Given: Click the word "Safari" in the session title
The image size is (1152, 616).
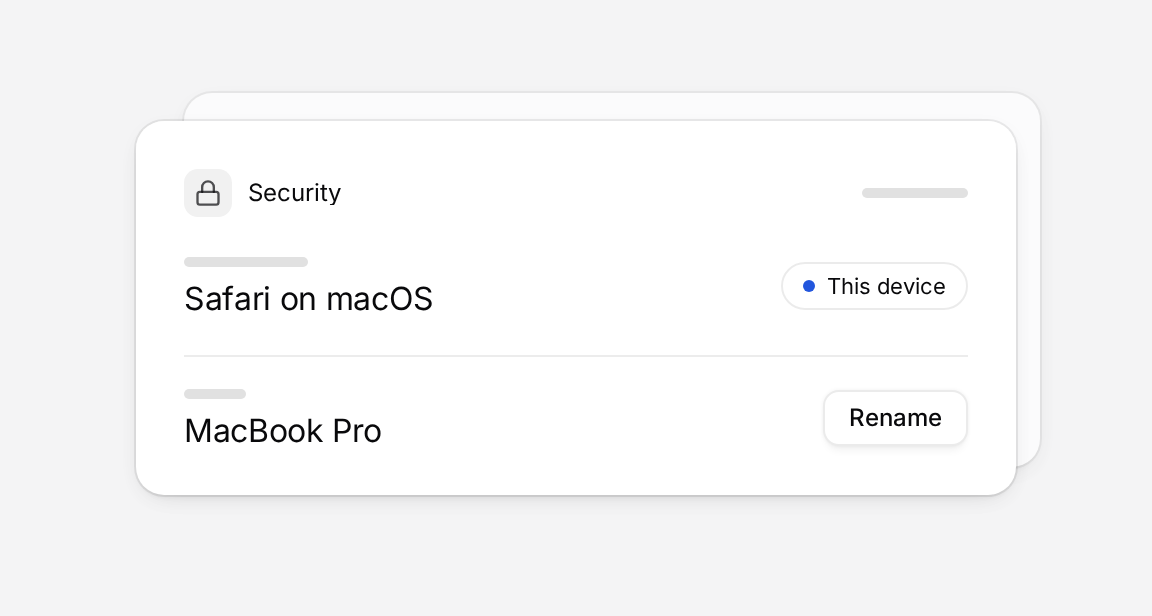Looking at the screenshot, I should click(228, 298).
